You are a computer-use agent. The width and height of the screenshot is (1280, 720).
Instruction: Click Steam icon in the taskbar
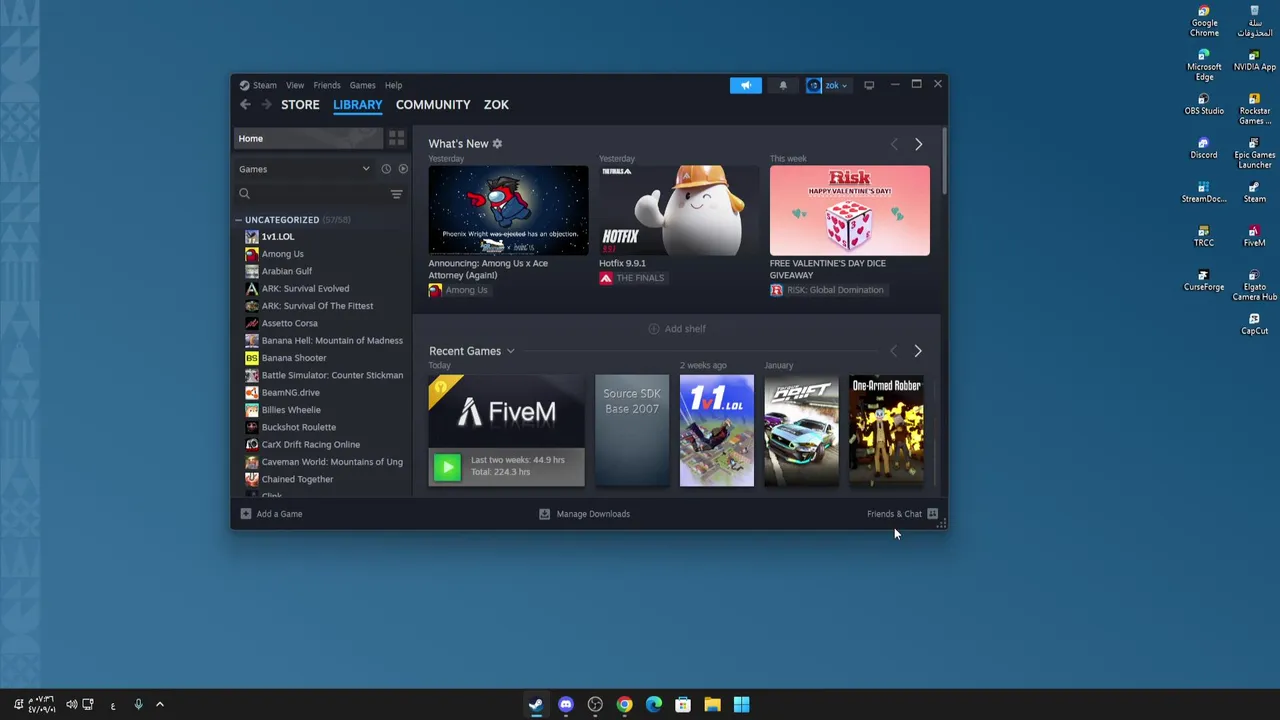point(536,705)
